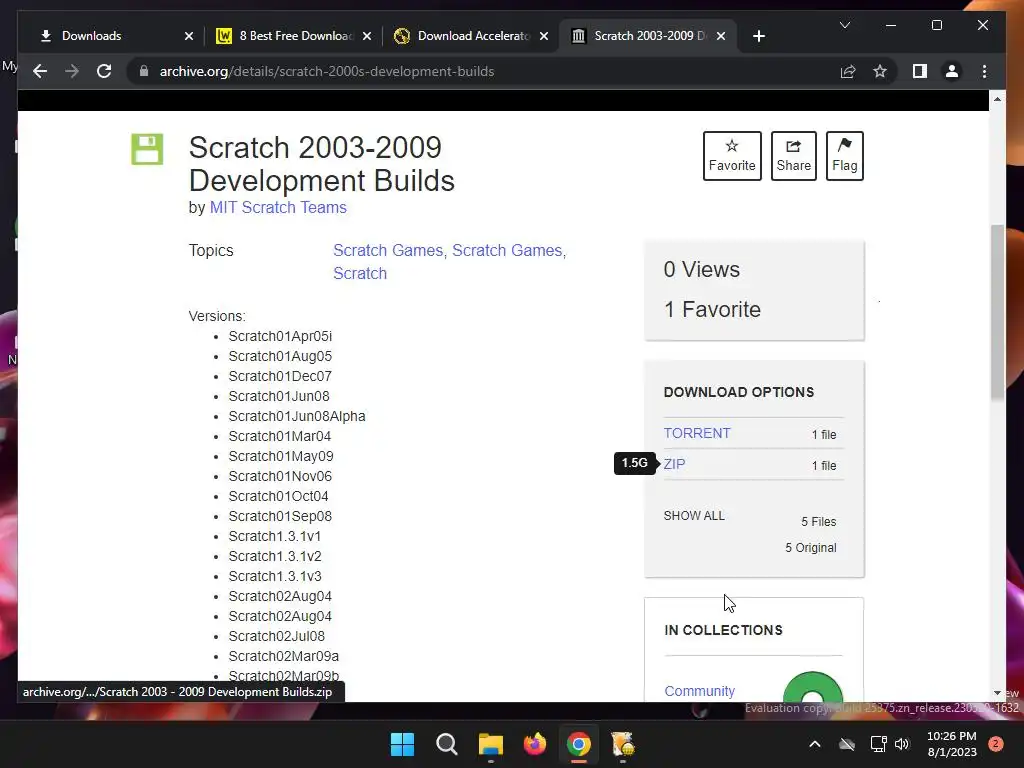Viewport: 1024px width, 768px height.
Task: Close the 8 Best Free Download tab
Action: coord(367,36)
